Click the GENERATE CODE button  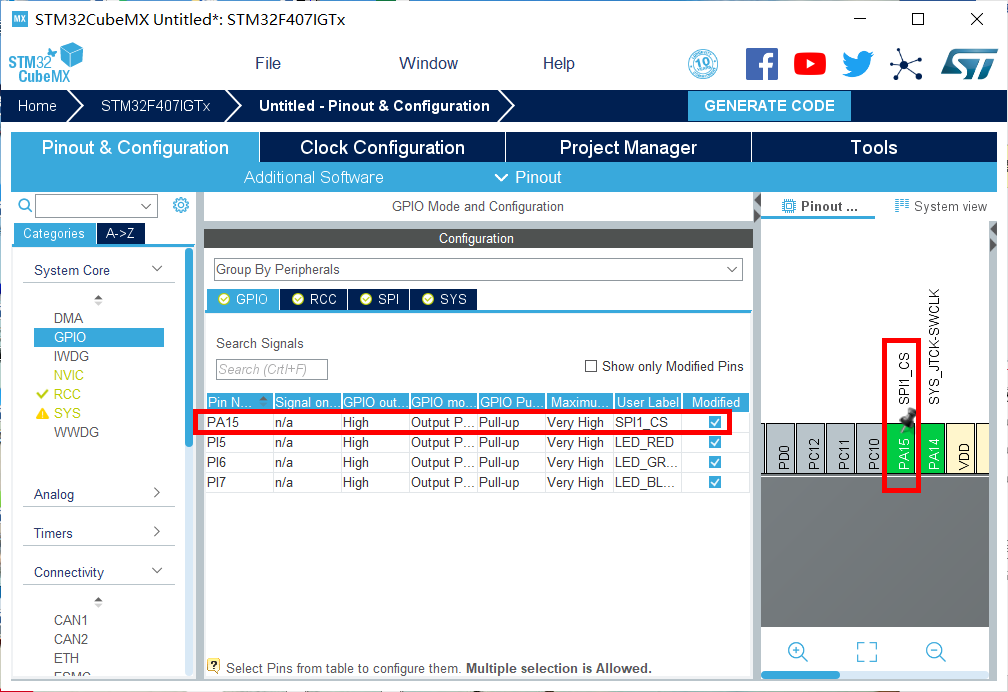pyautogui.click(x=769, y=106)
